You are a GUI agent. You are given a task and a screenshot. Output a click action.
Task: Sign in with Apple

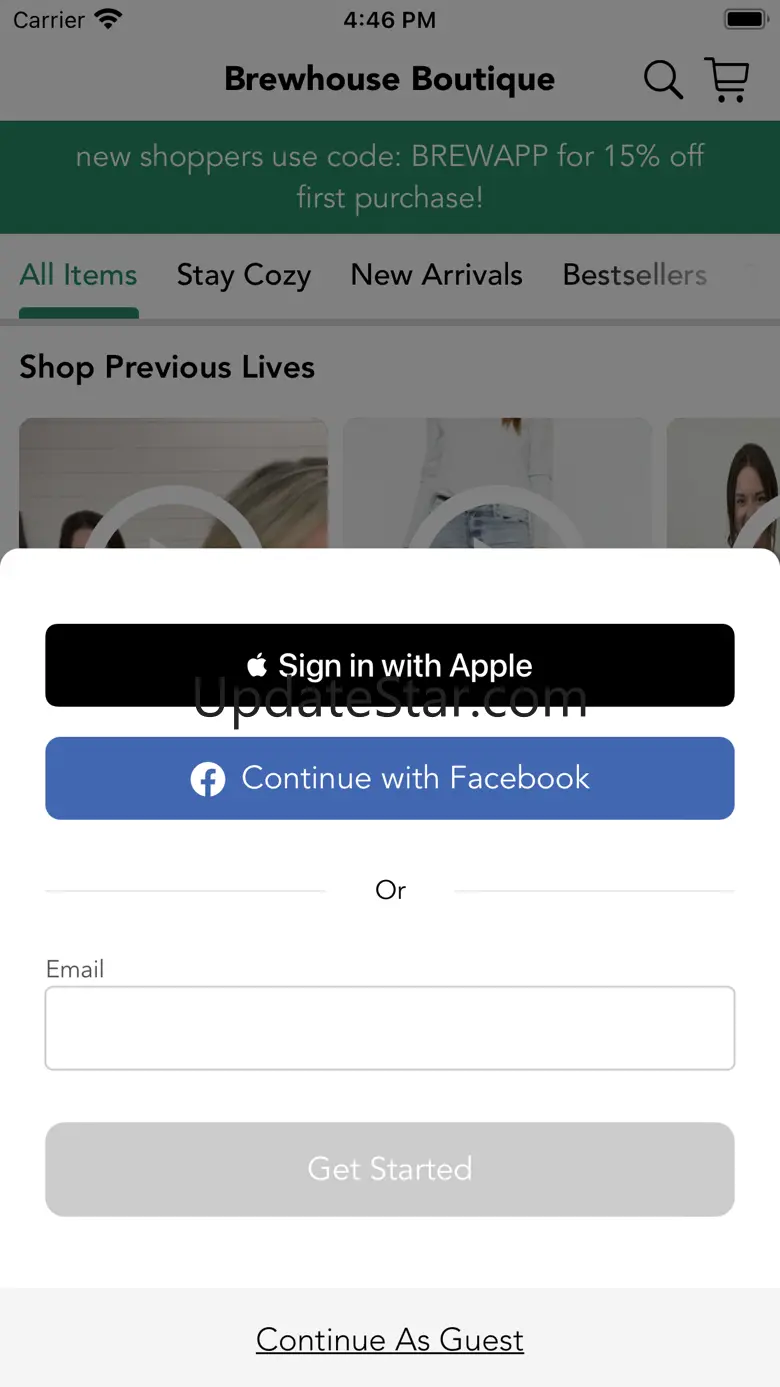coord(390,665)
